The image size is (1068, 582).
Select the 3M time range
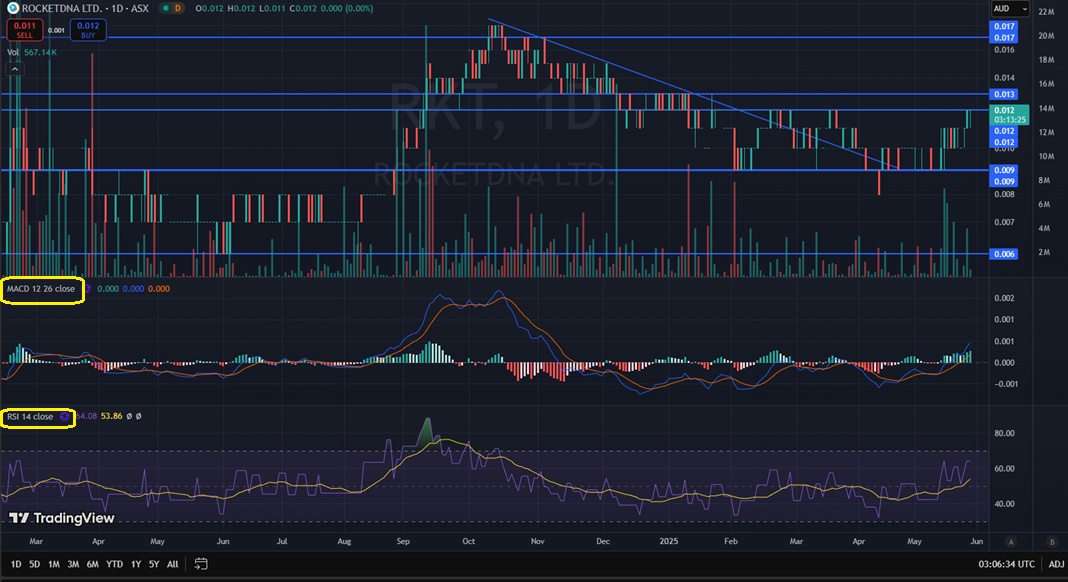pos(73,564)
